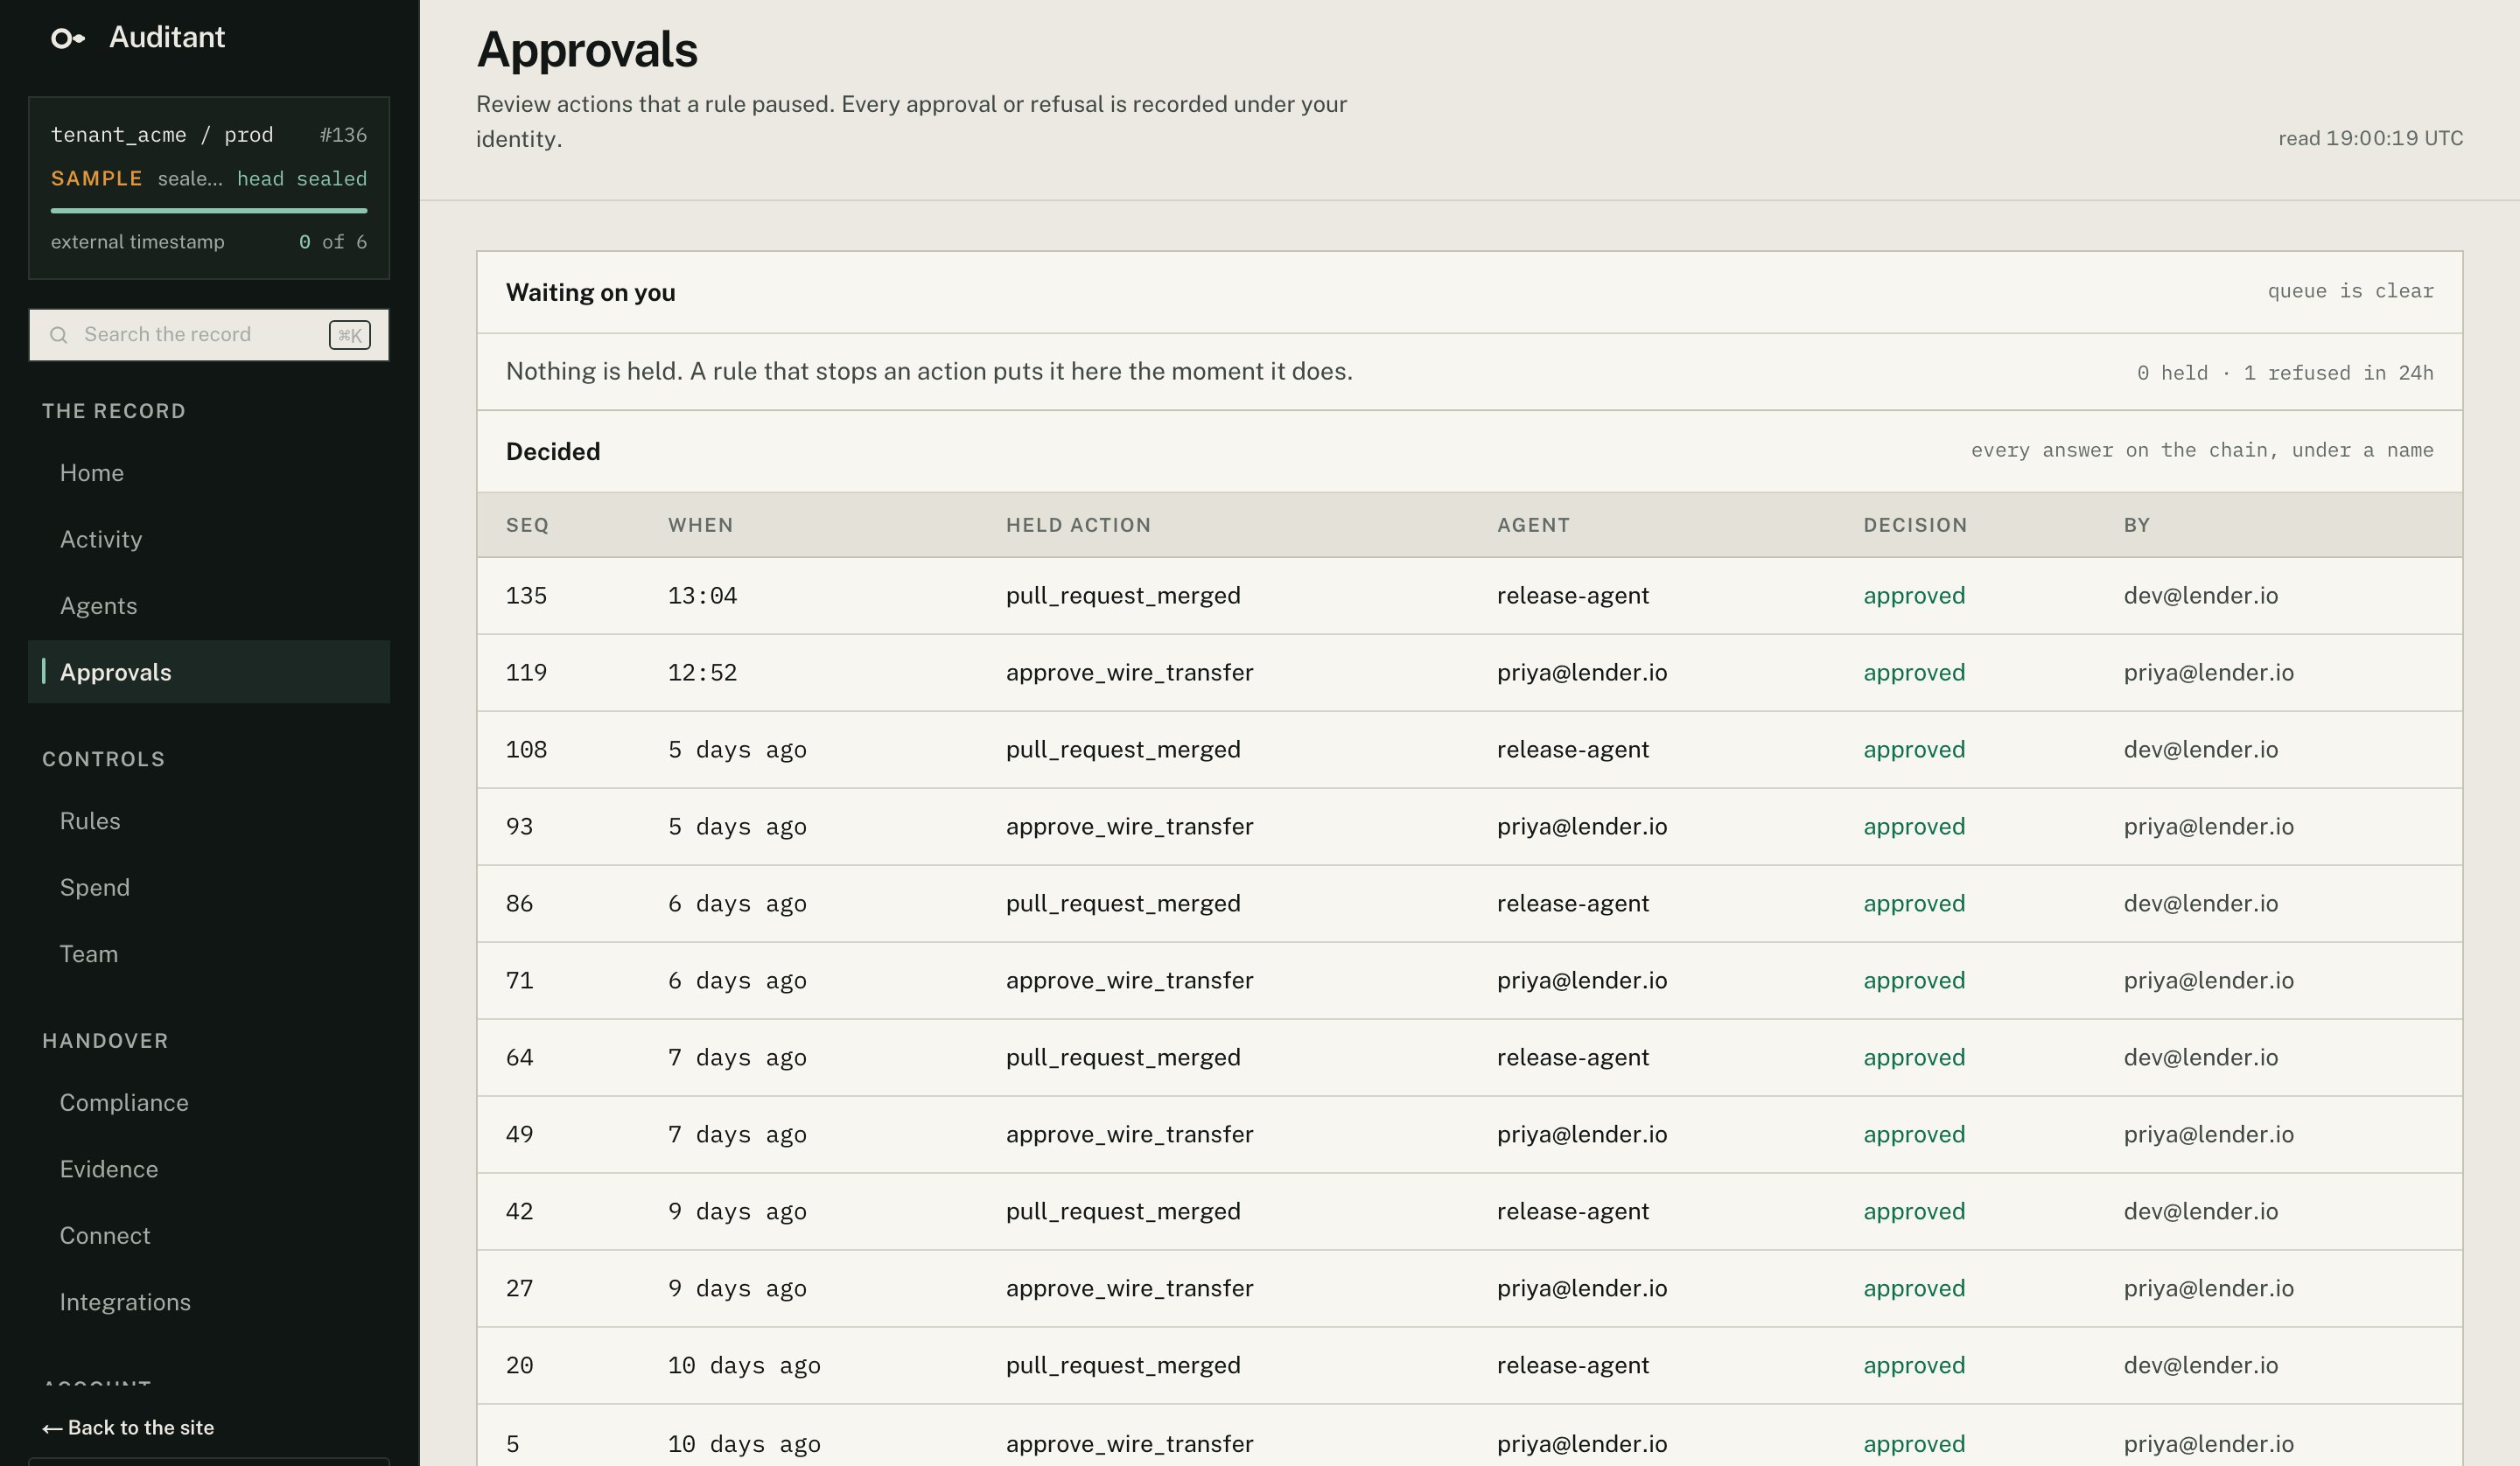Select row with seq 135
This screenshot has height=1466, width=2520.
click(1469, 596)
